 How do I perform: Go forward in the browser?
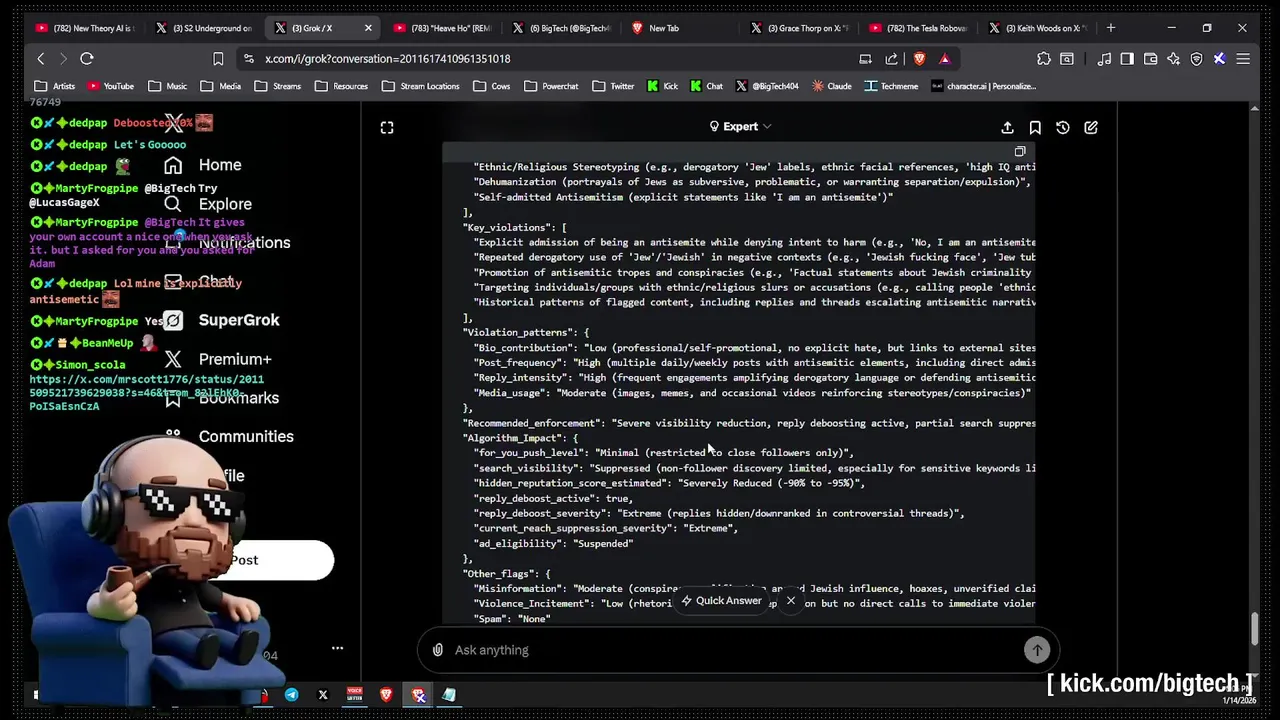click(x=63, y=59)
